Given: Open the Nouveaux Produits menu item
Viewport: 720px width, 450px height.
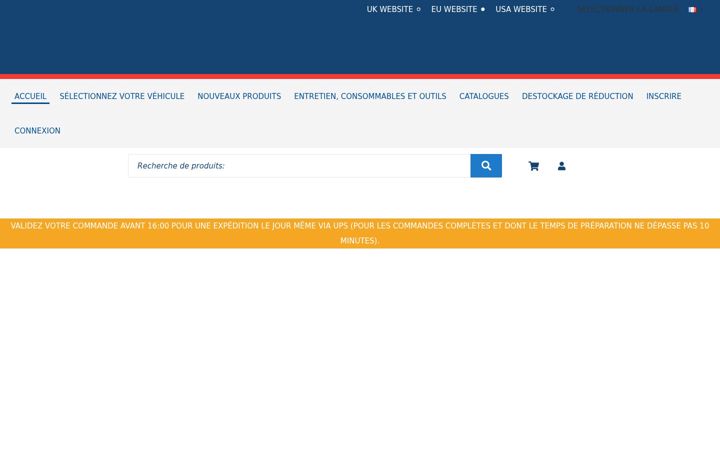Looking at the screenshot, I should (x=239, y=96).
